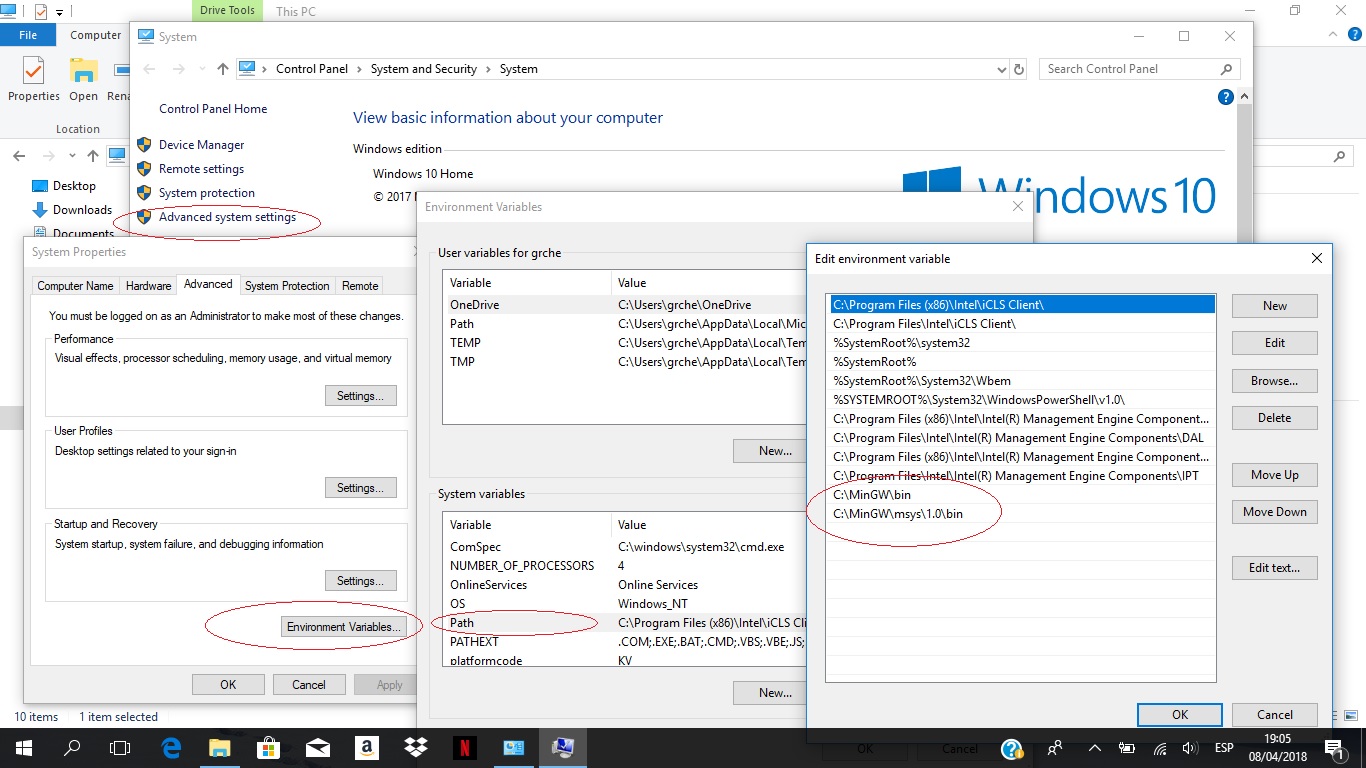This screenshot has width=1366, height=768.
Task: Select Downloads in Explorer navigation pane
Action: pyautogui.click(x=82, y=209)
